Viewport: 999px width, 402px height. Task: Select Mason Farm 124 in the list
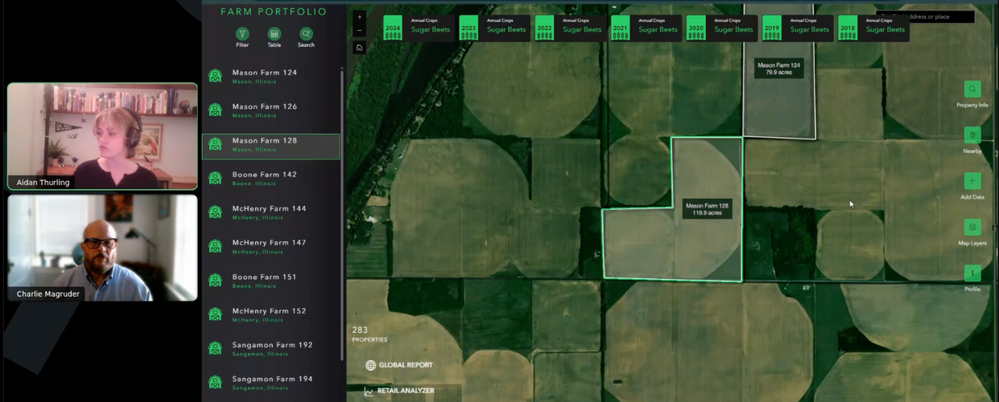click(x=271, y=76)
